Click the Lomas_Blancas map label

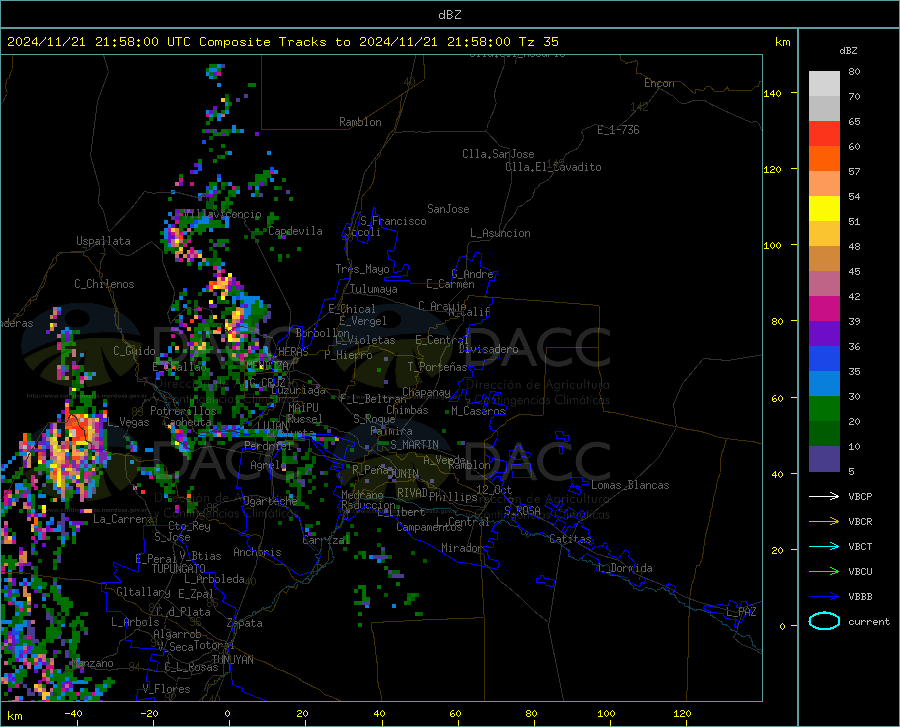630,485
